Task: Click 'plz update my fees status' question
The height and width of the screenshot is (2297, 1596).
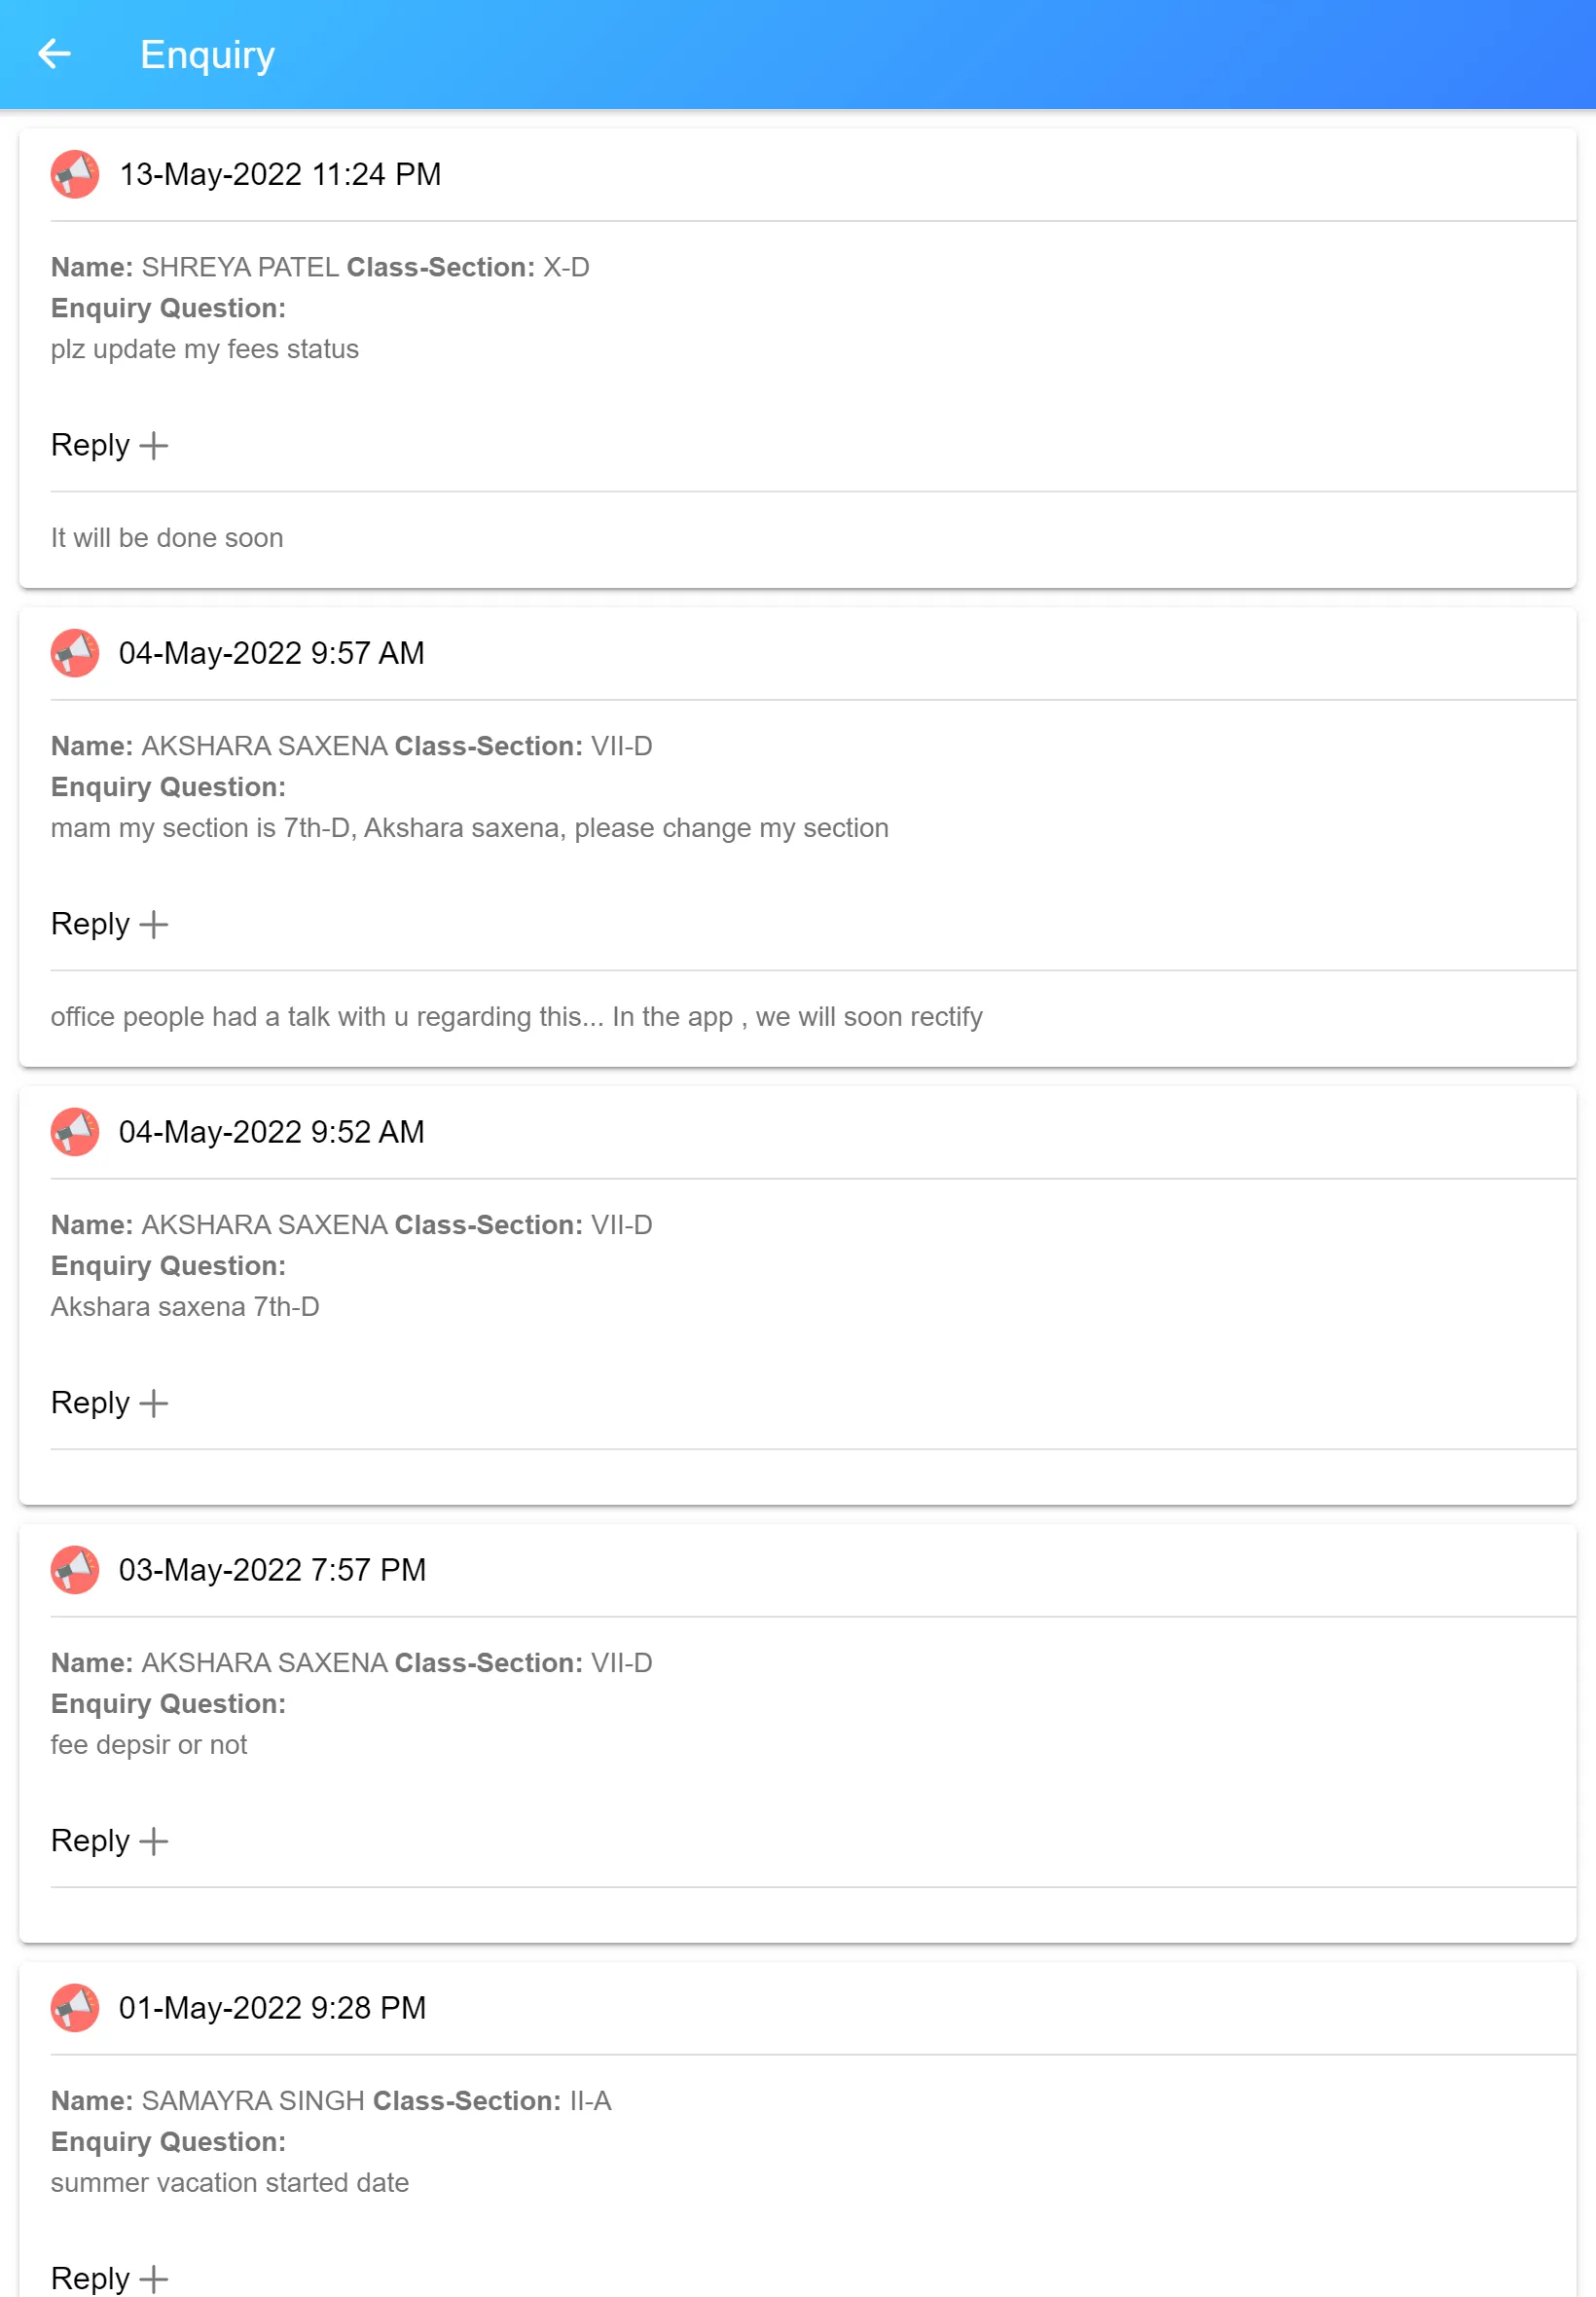Action: (x=205, y=349)
